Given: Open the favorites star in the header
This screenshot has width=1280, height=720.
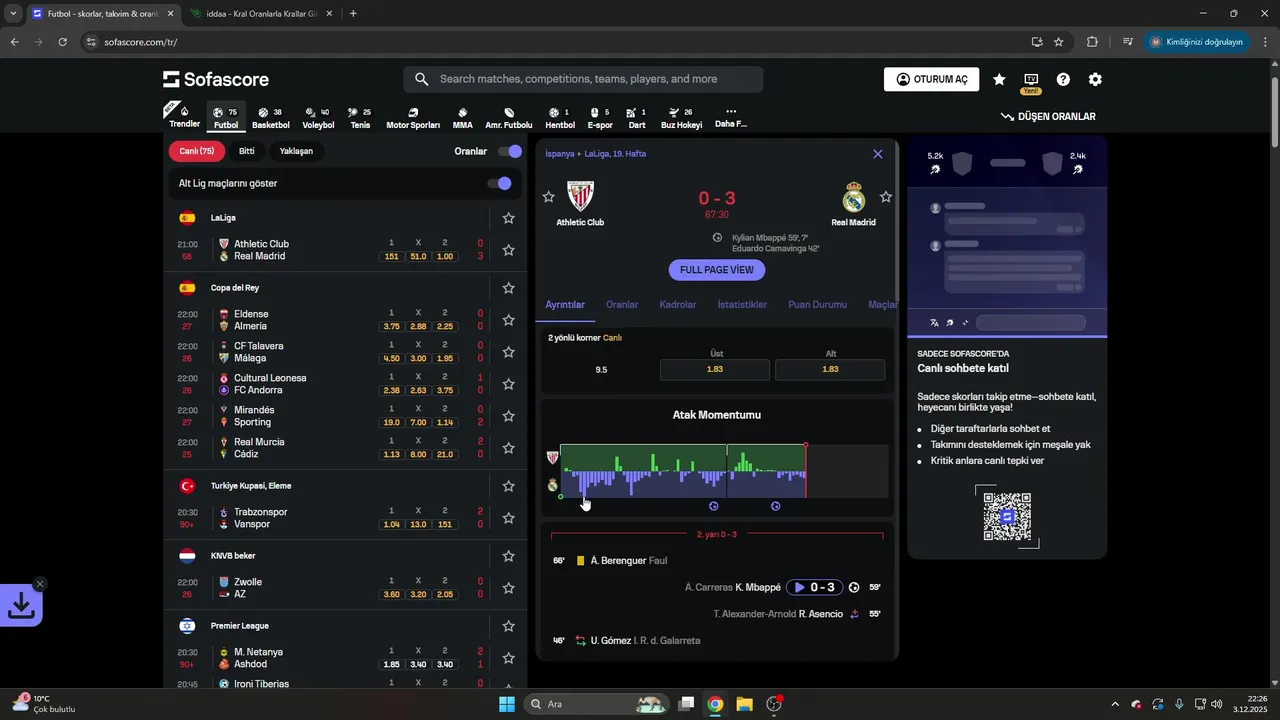Looking at the screenshot, I should coord(999,79).
